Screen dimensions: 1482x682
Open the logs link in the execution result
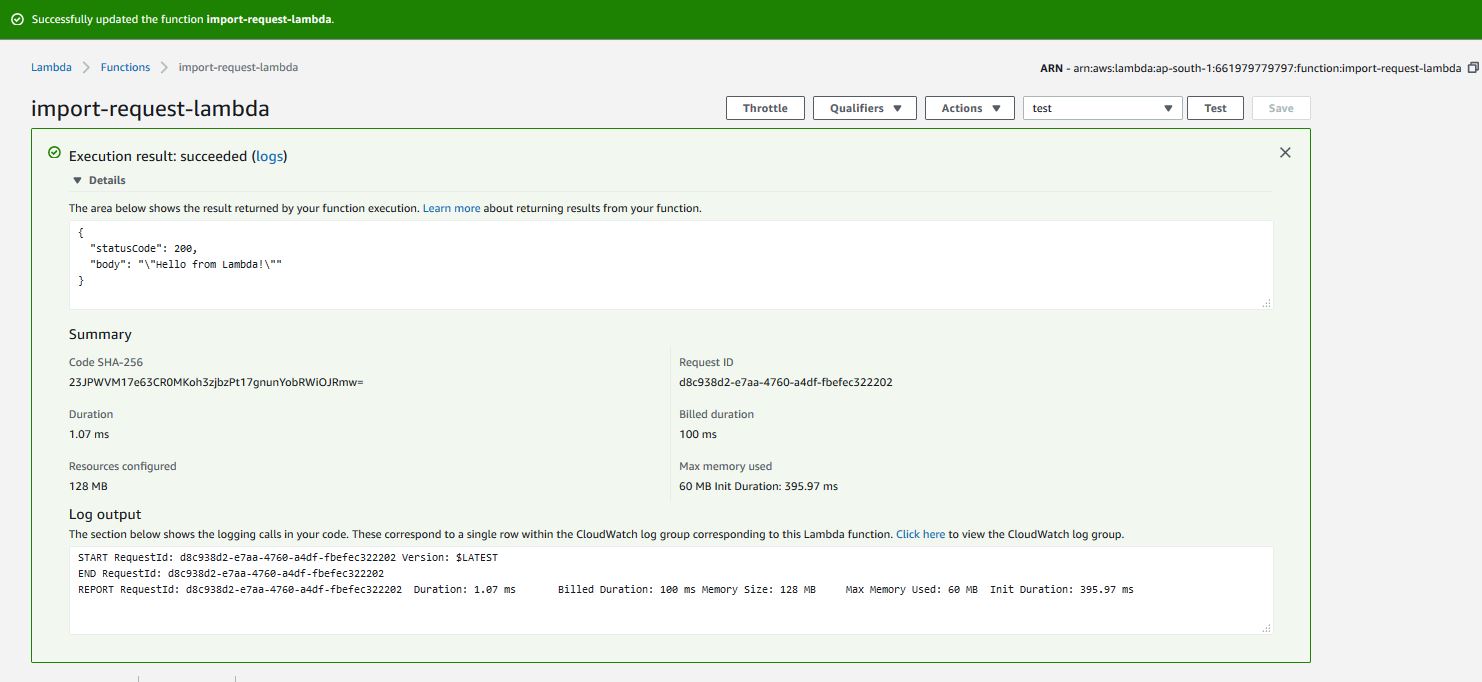tap(269, 157)
